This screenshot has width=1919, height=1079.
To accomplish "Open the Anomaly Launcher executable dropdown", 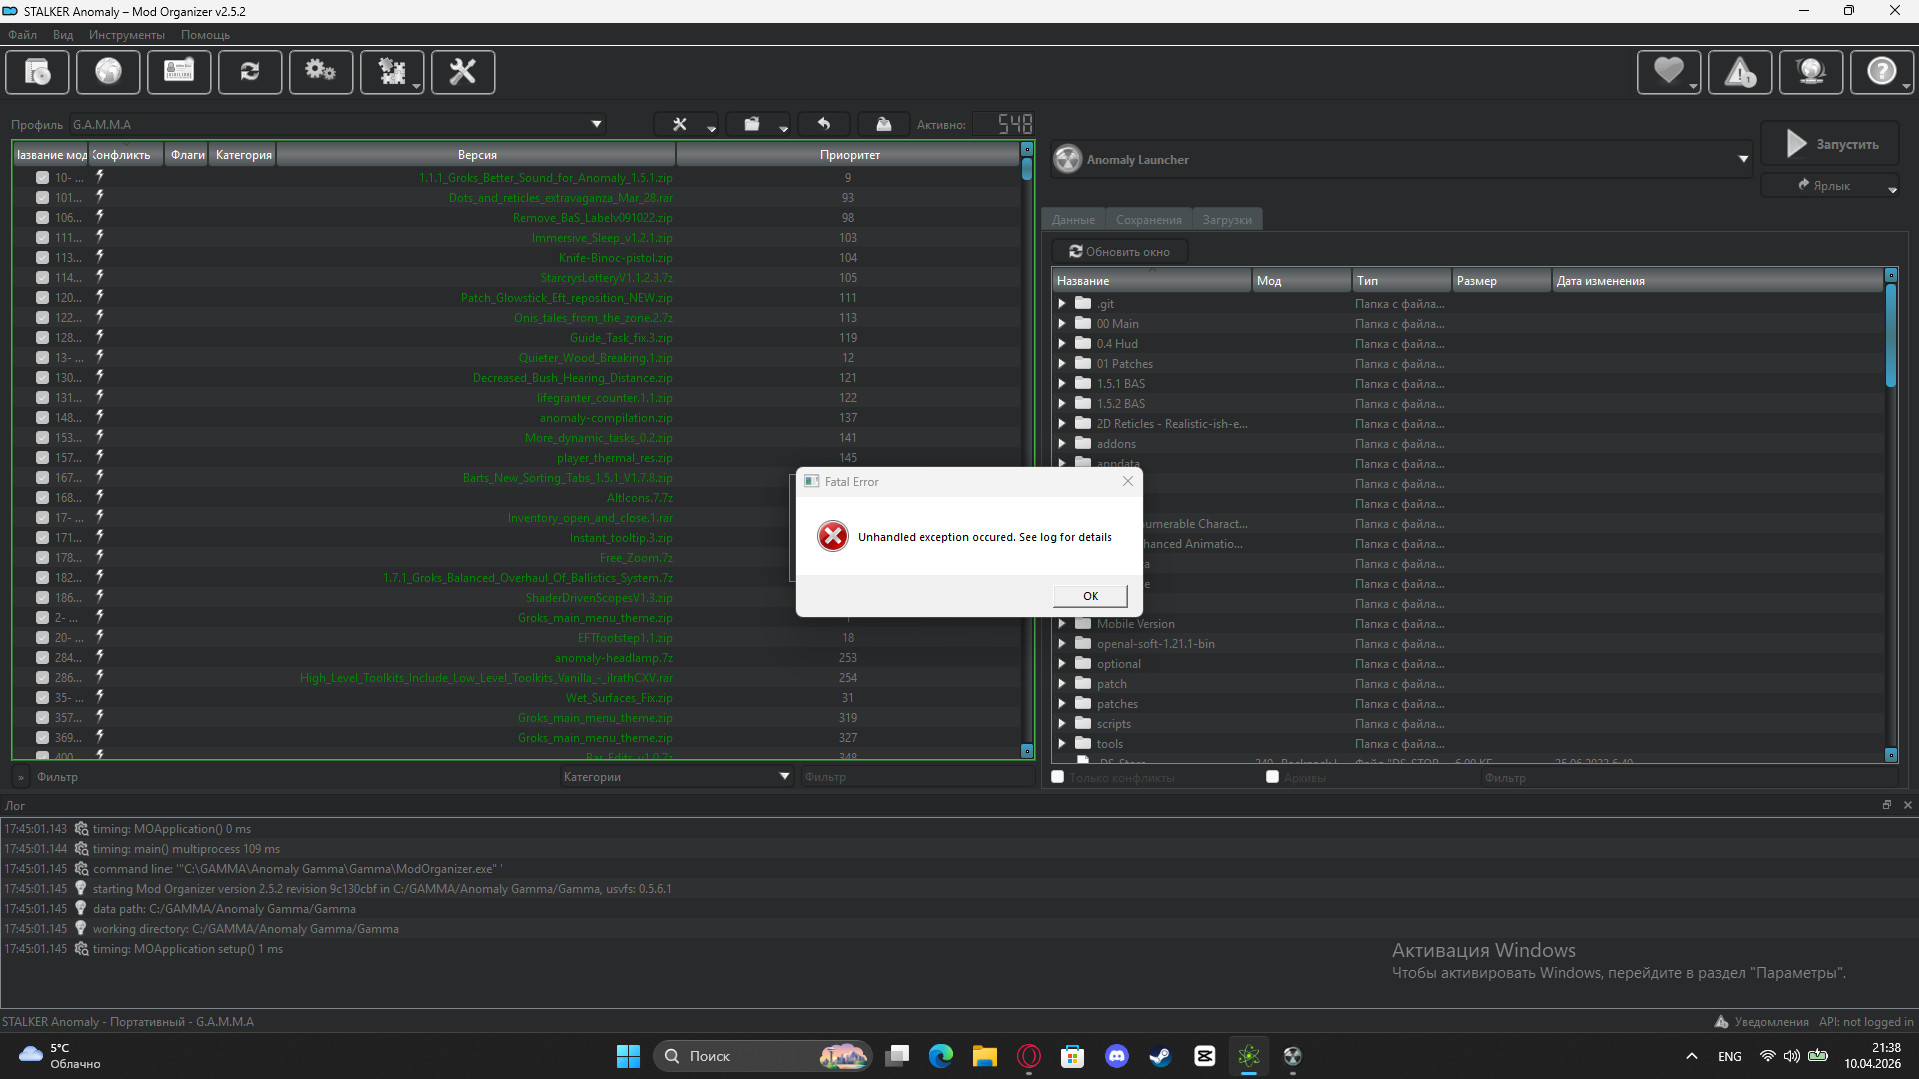I will pos(1743,160).
